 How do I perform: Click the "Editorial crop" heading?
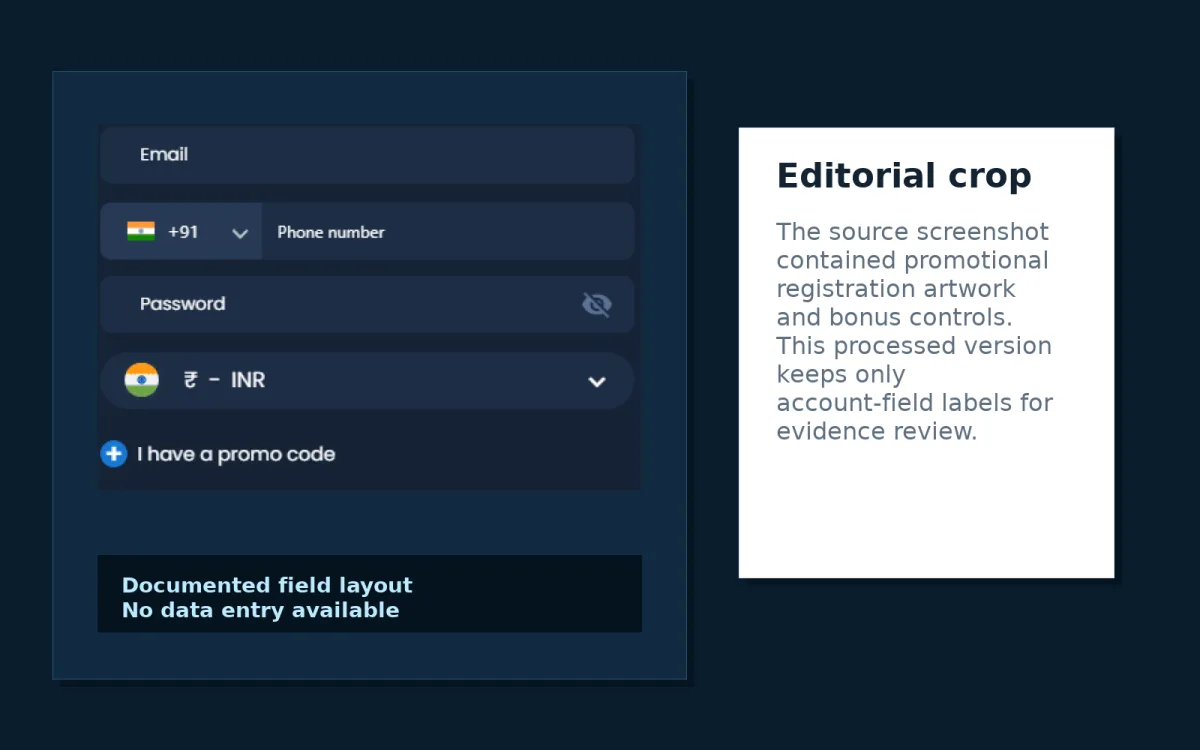click(904, 176)
